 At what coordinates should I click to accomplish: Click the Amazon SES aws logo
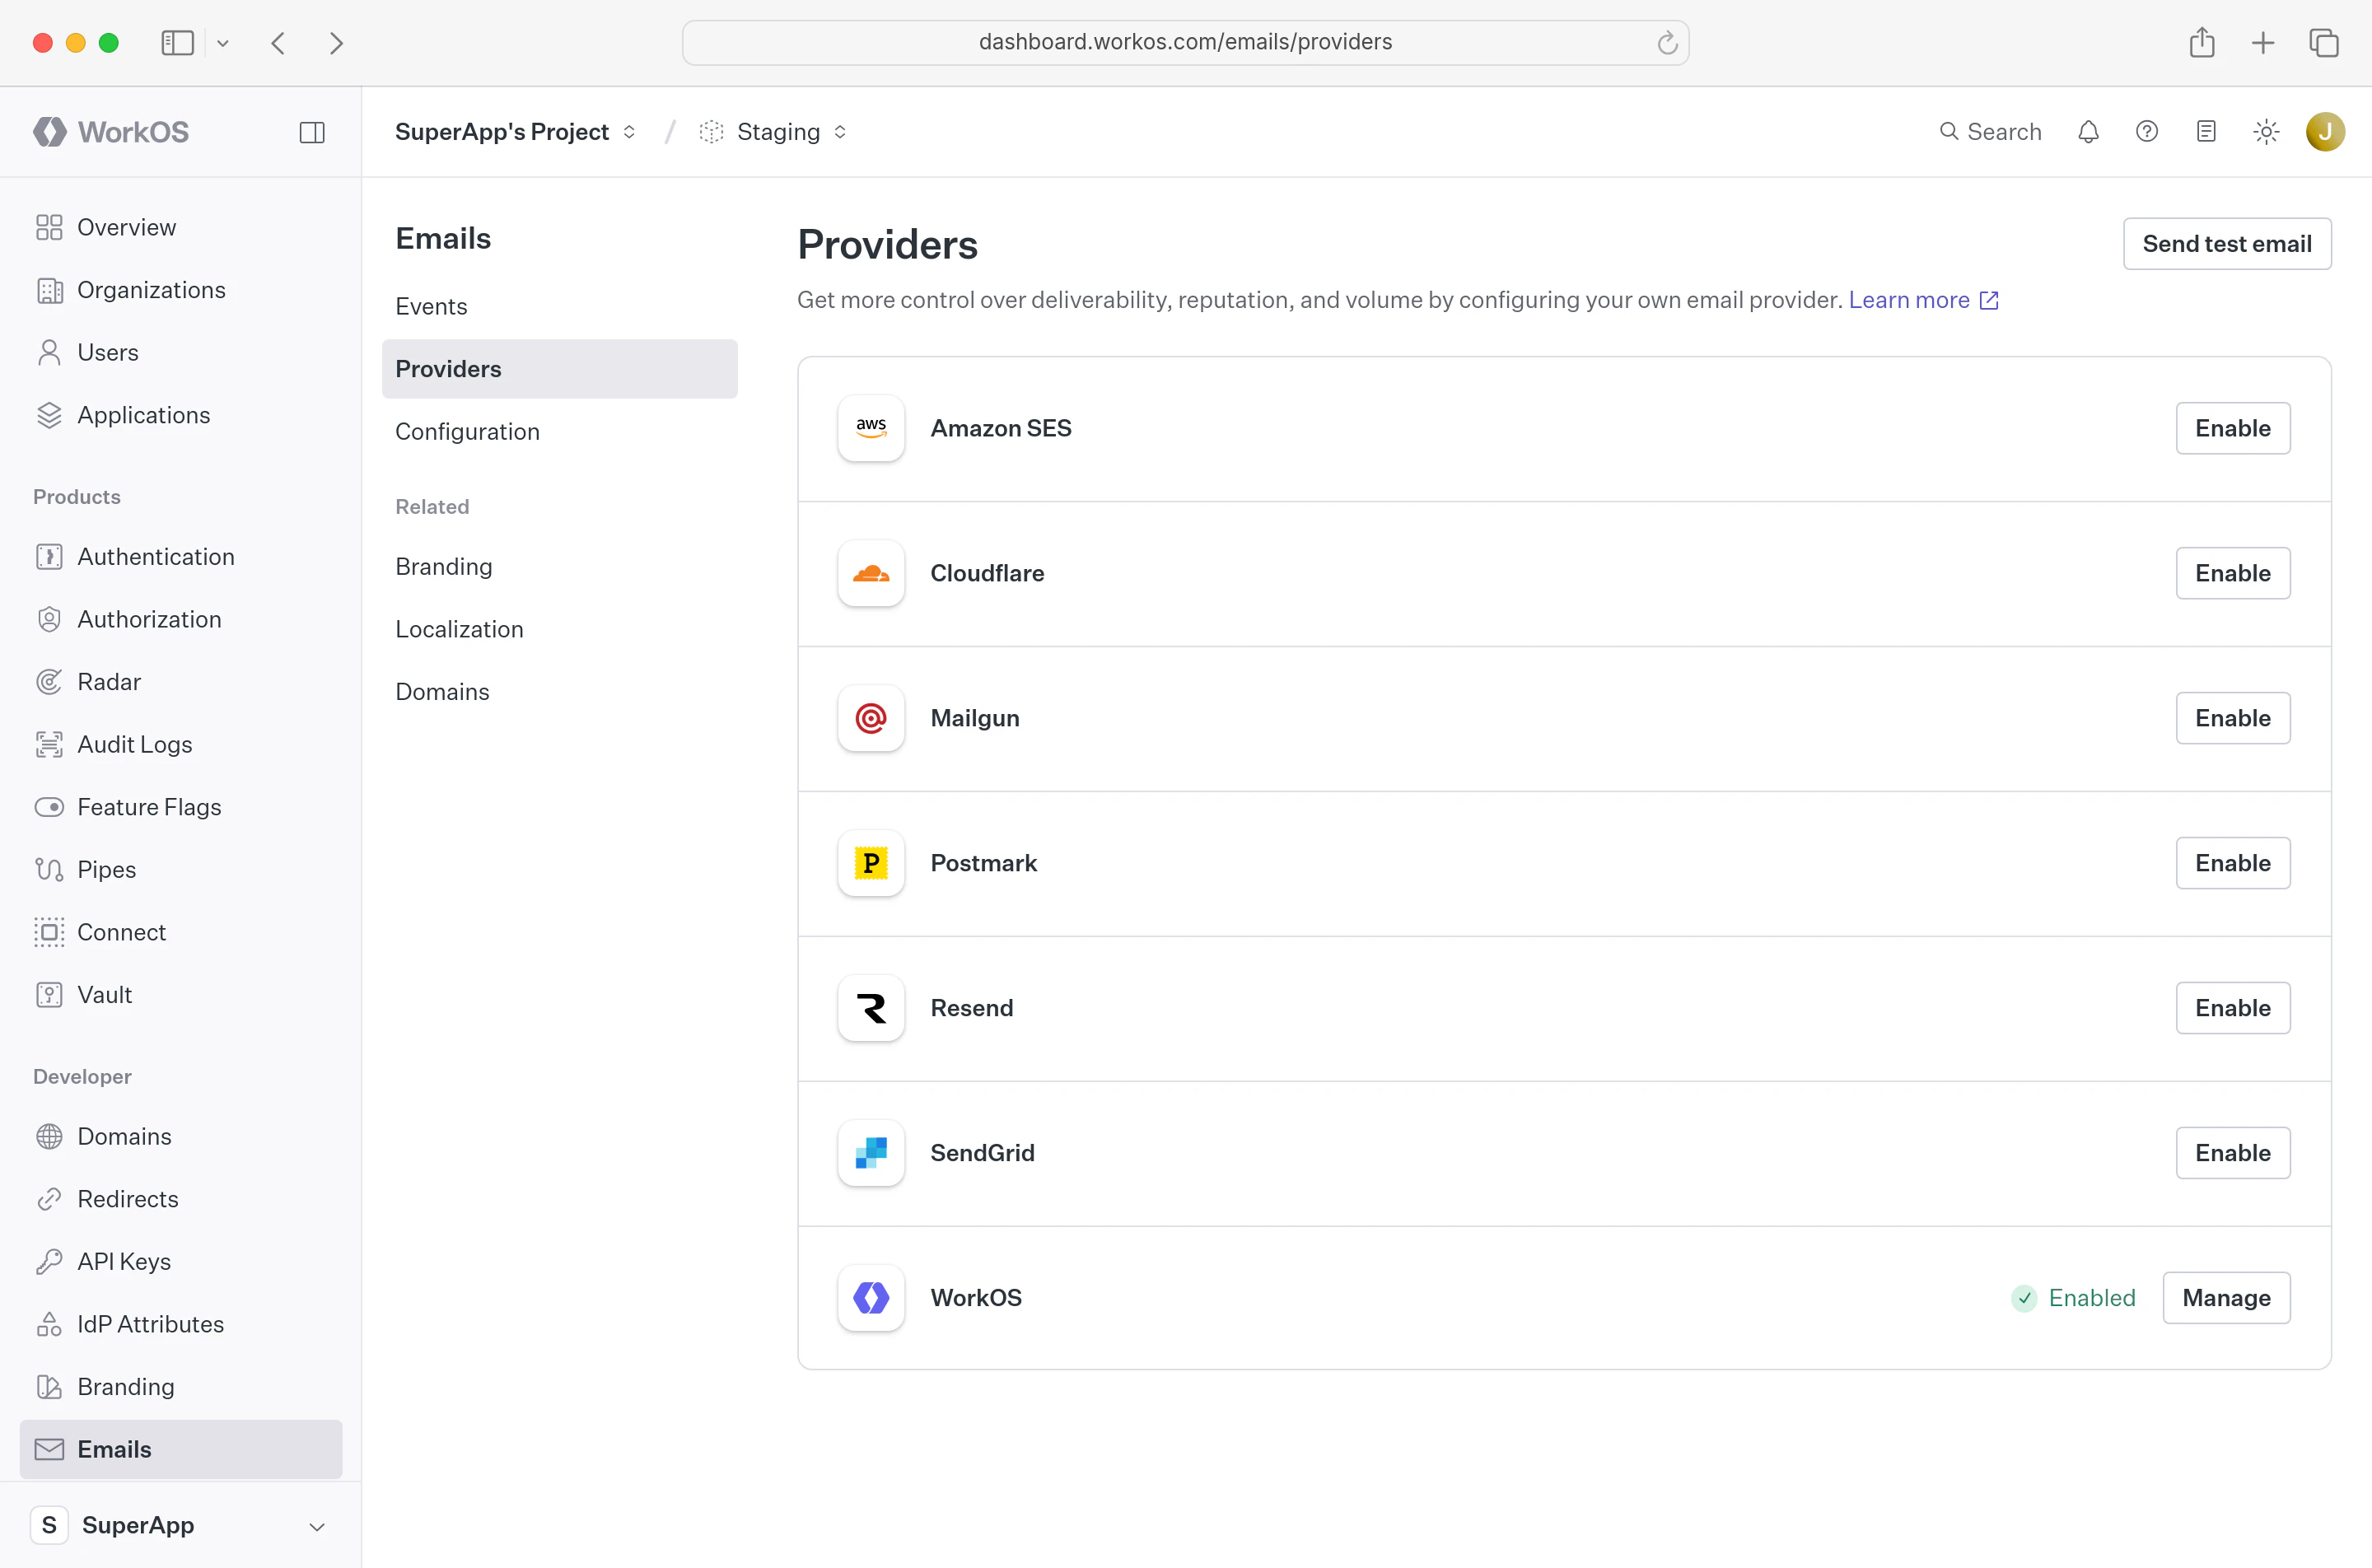coord(871,428)
